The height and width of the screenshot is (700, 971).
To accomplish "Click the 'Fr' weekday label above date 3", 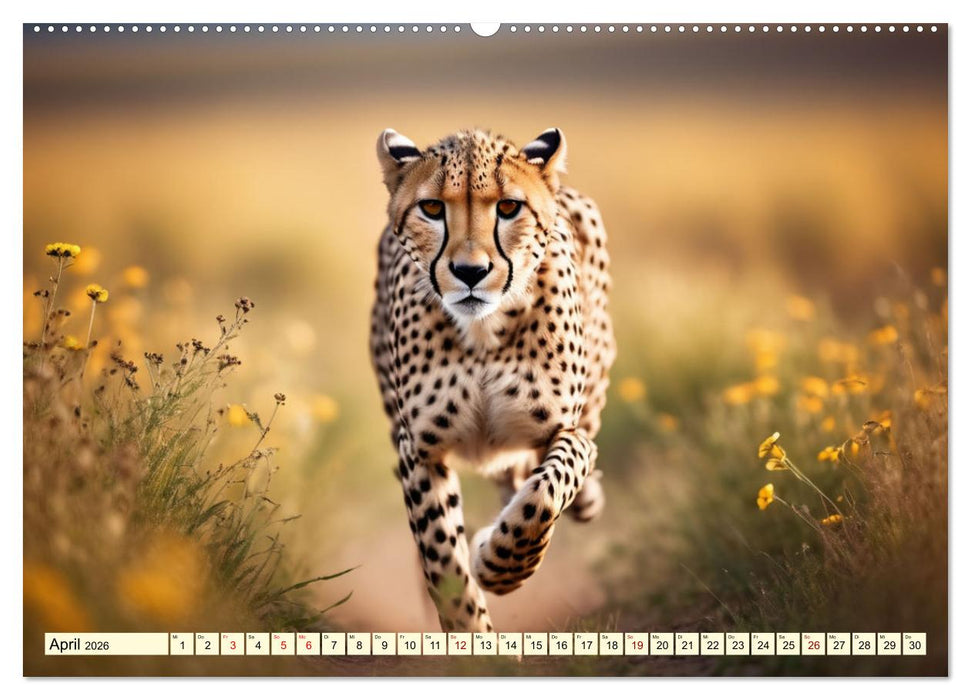I will pyautogui.click(x=226, y=636).
